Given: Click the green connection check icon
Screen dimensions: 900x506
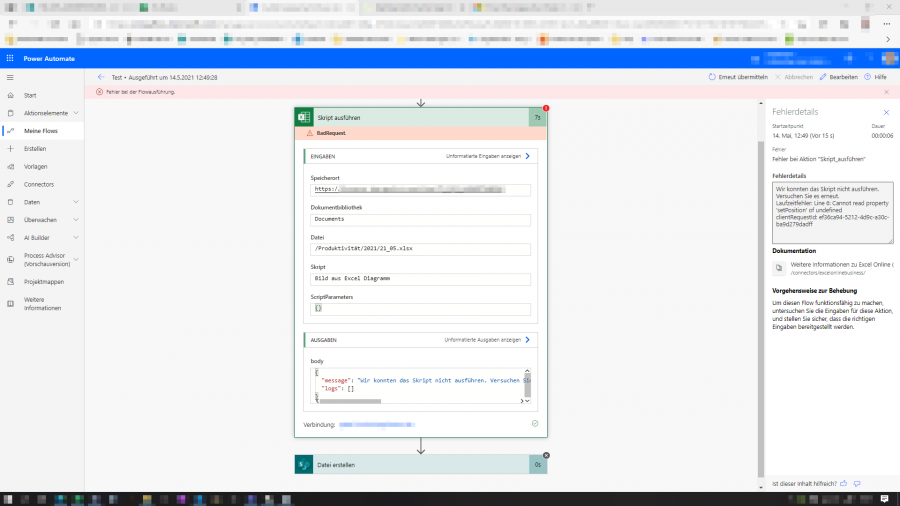Looking at the screenshot, I should 535,423.
